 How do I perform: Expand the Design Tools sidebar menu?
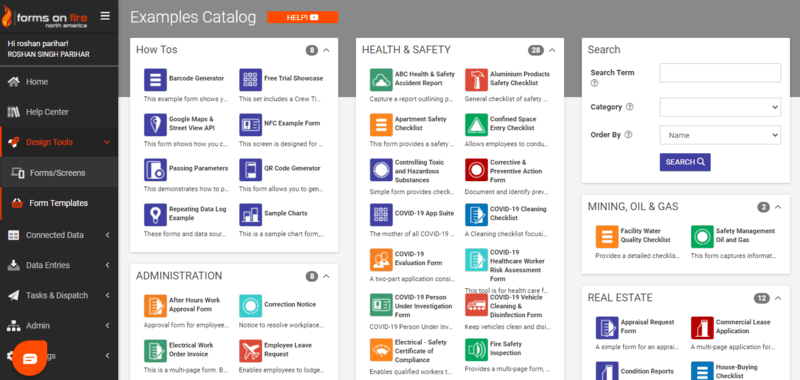click(x=59, y=142)
